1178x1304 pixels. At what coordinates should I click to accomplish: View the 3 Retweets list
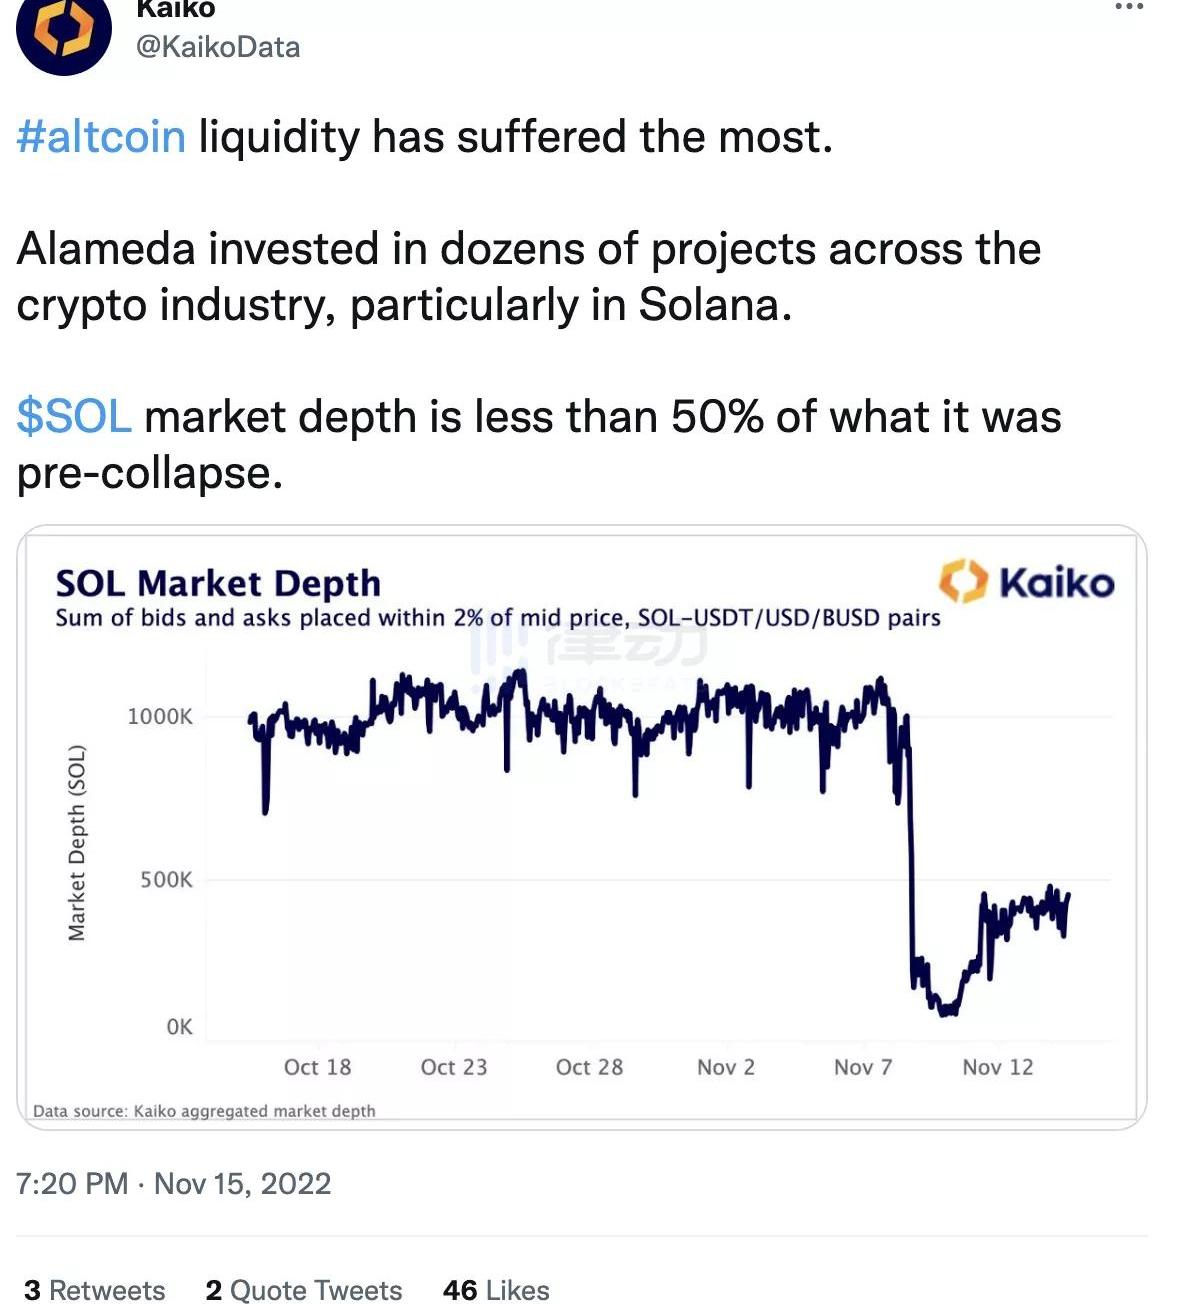tap(94, 1290)
